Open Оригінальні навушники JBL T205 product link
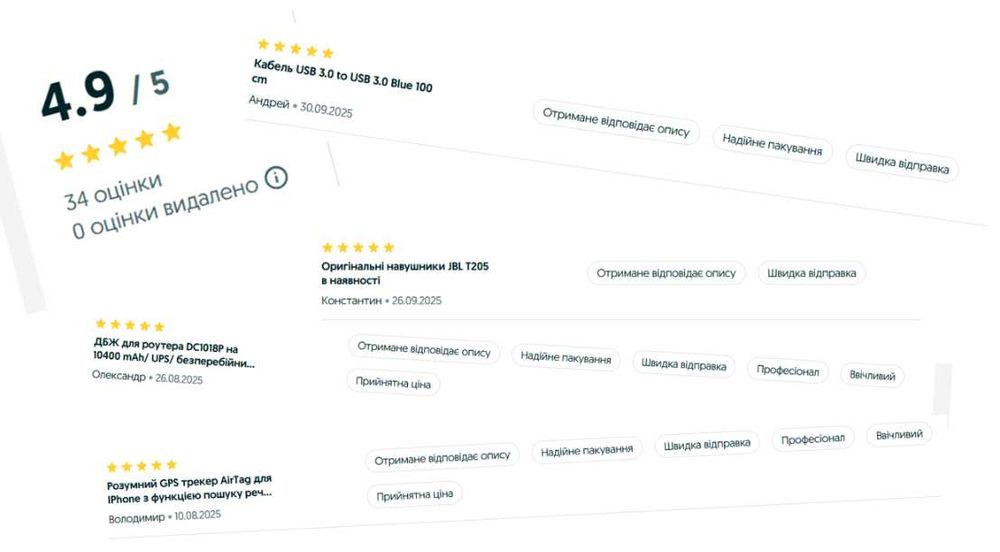This screenshot has height=552, width=1000. pyautogui.click(x=404, y=273)
